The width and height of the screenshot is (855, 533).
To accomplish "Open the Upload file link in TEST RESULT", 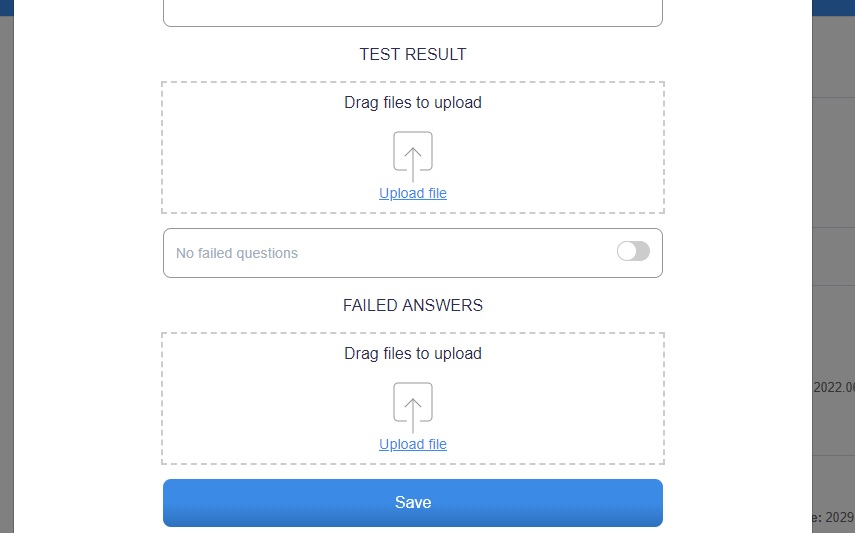I will click(x=413, y=193).
